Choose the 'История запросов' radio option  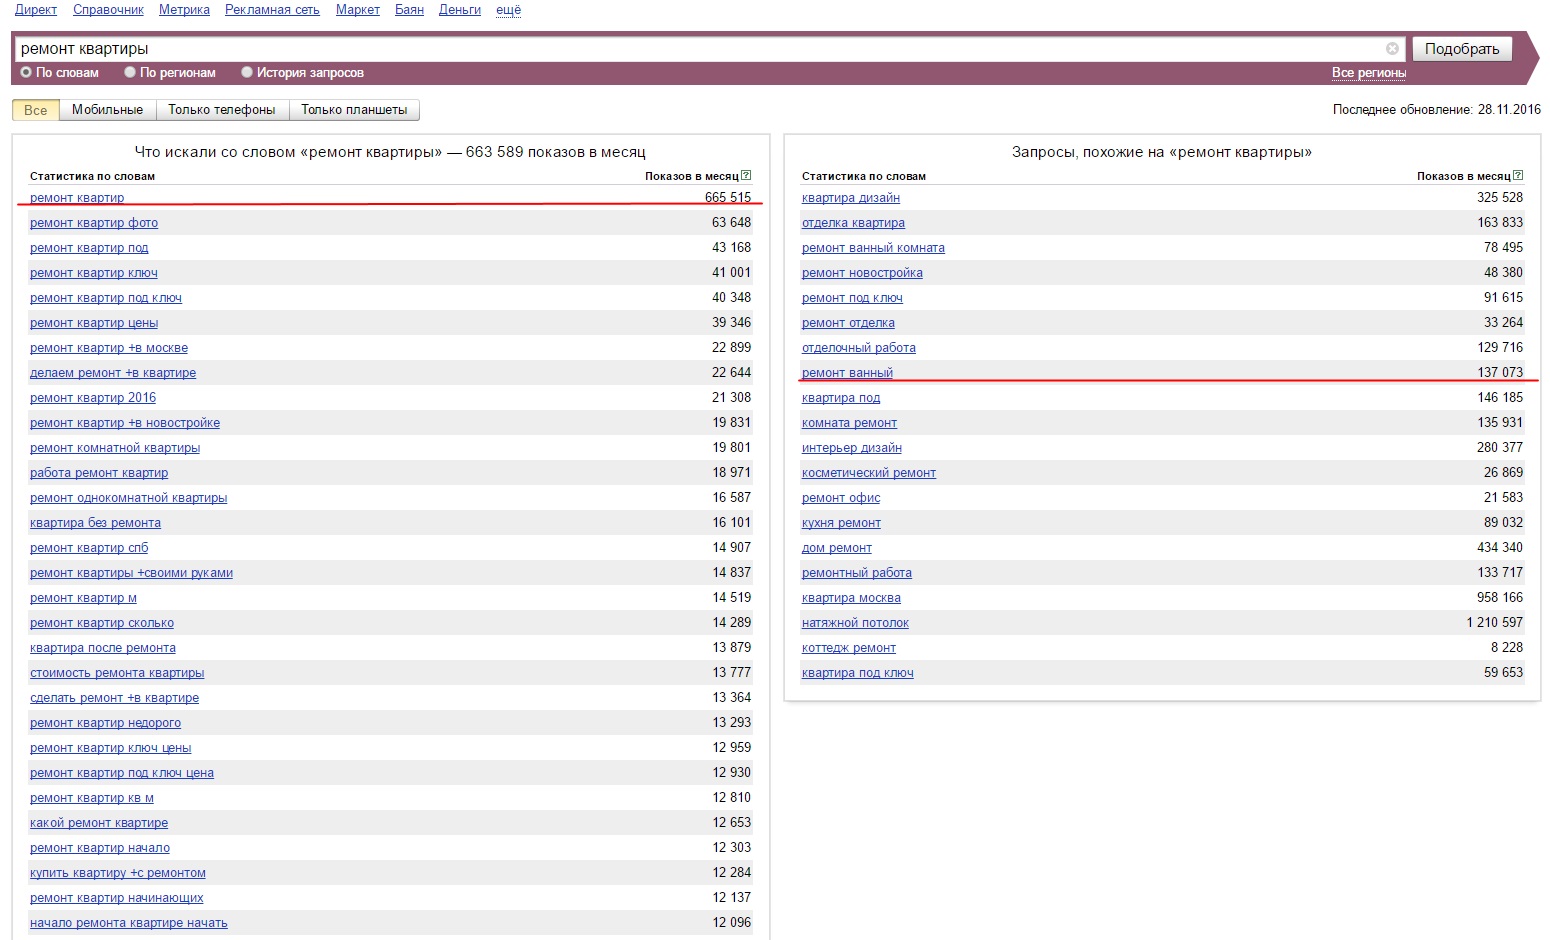tap(247, 72)
